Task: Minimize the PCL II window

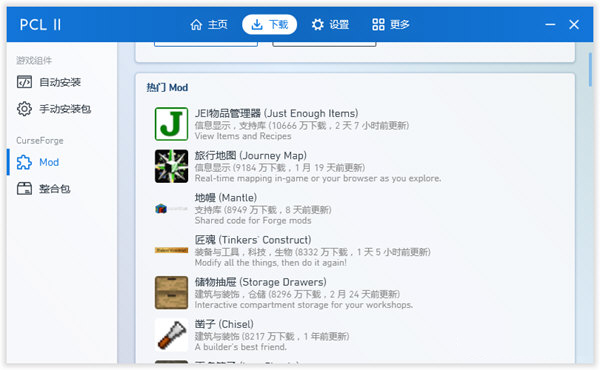Action: tap(550, 24)
